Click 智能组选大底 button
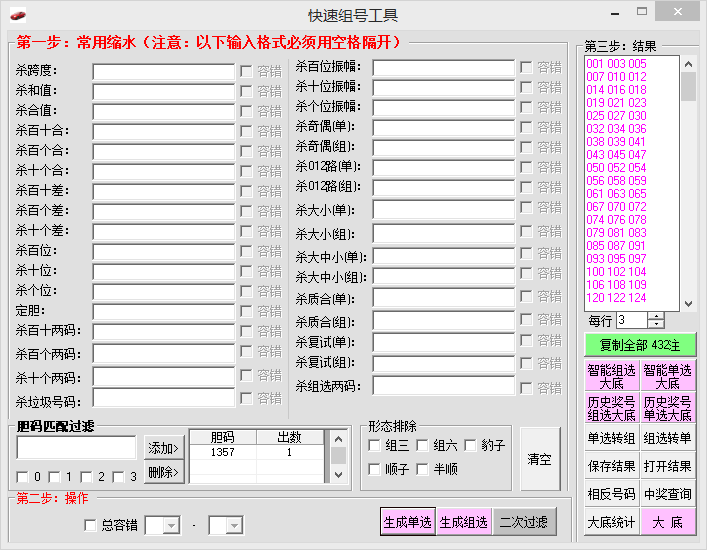 pos(611,376)
